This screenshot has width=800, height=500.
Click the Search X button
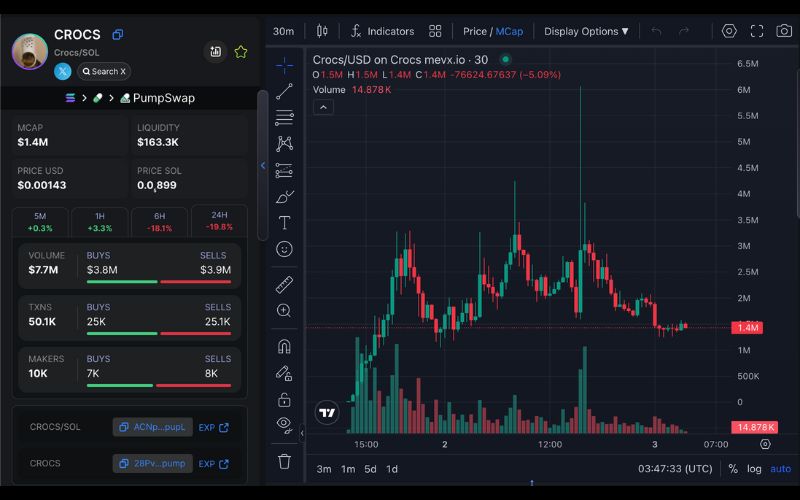coord(104,71)
